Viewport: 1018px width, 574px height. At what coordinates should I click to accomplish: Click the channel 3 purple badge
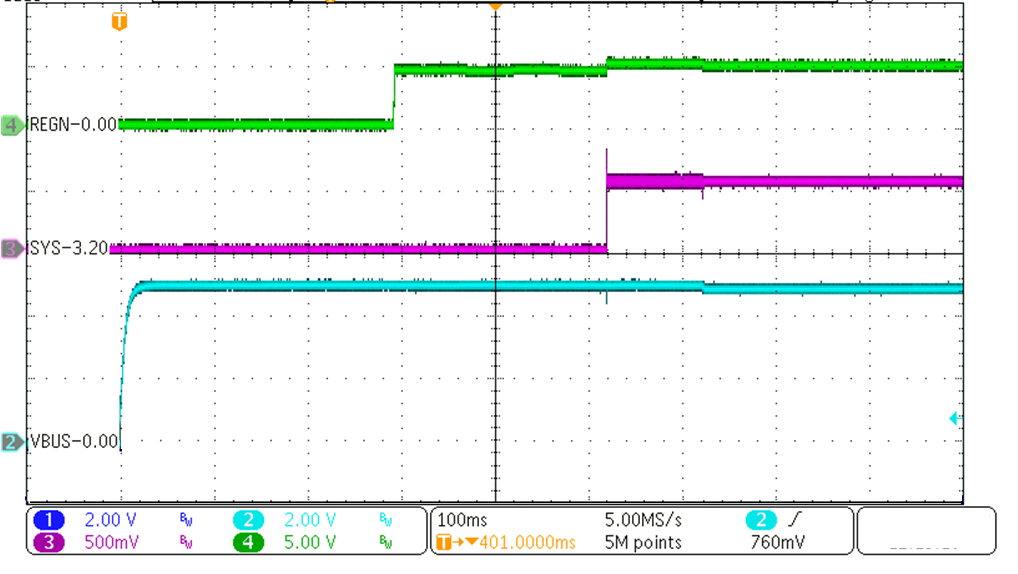48,543
